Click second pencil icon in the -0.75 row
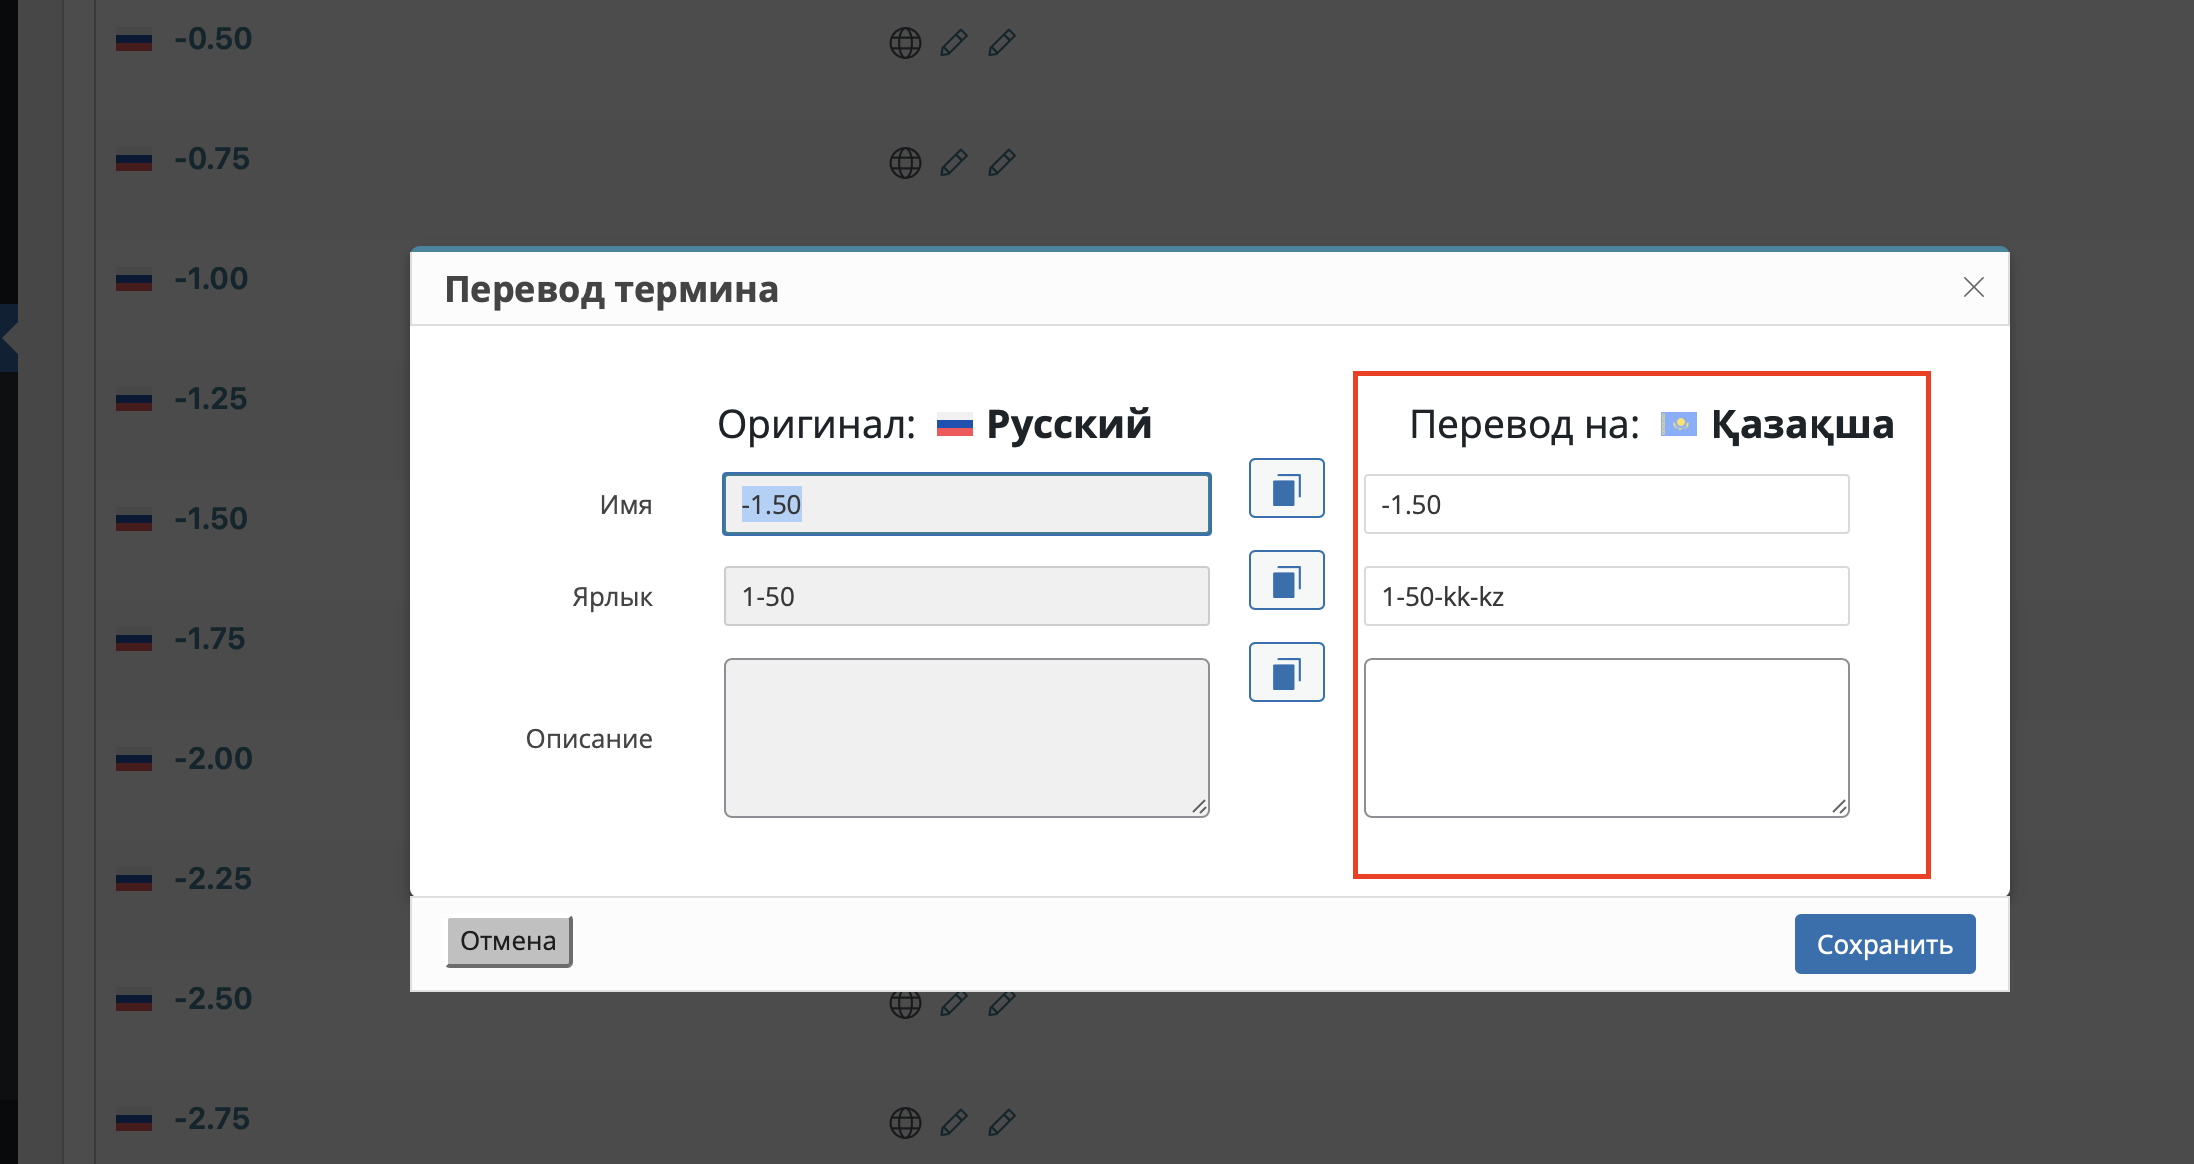The image size is (2194, 1164). tap(1002, 163)
